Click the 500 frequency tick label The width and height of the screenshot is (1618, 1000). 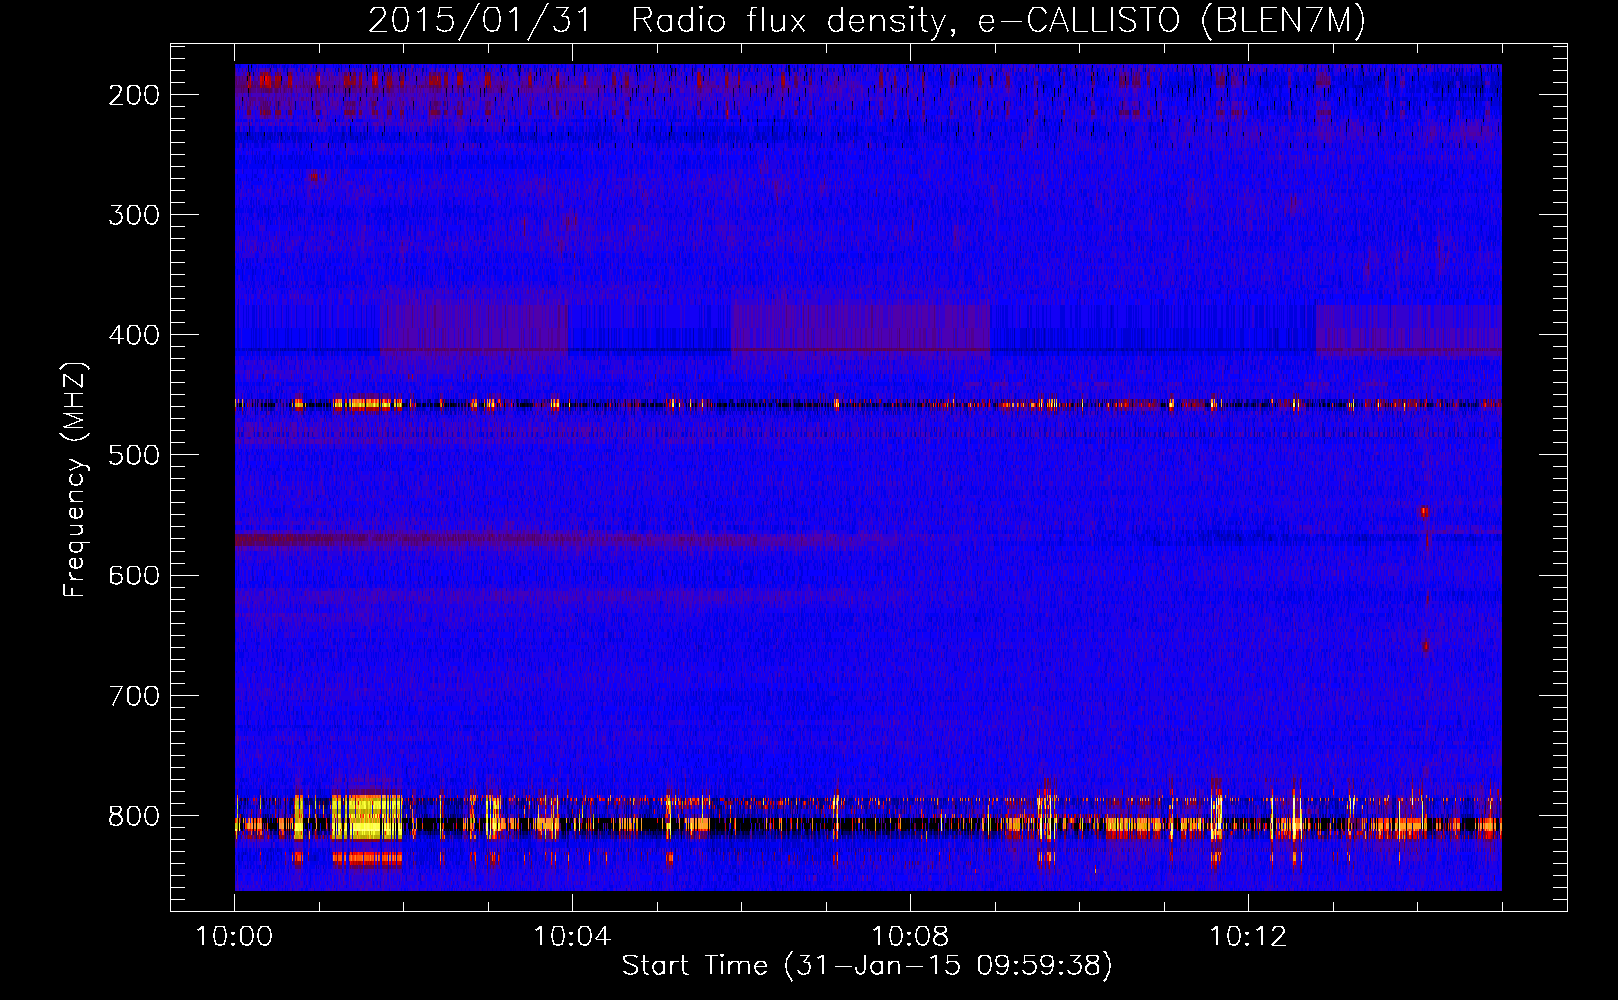[134, 455]
